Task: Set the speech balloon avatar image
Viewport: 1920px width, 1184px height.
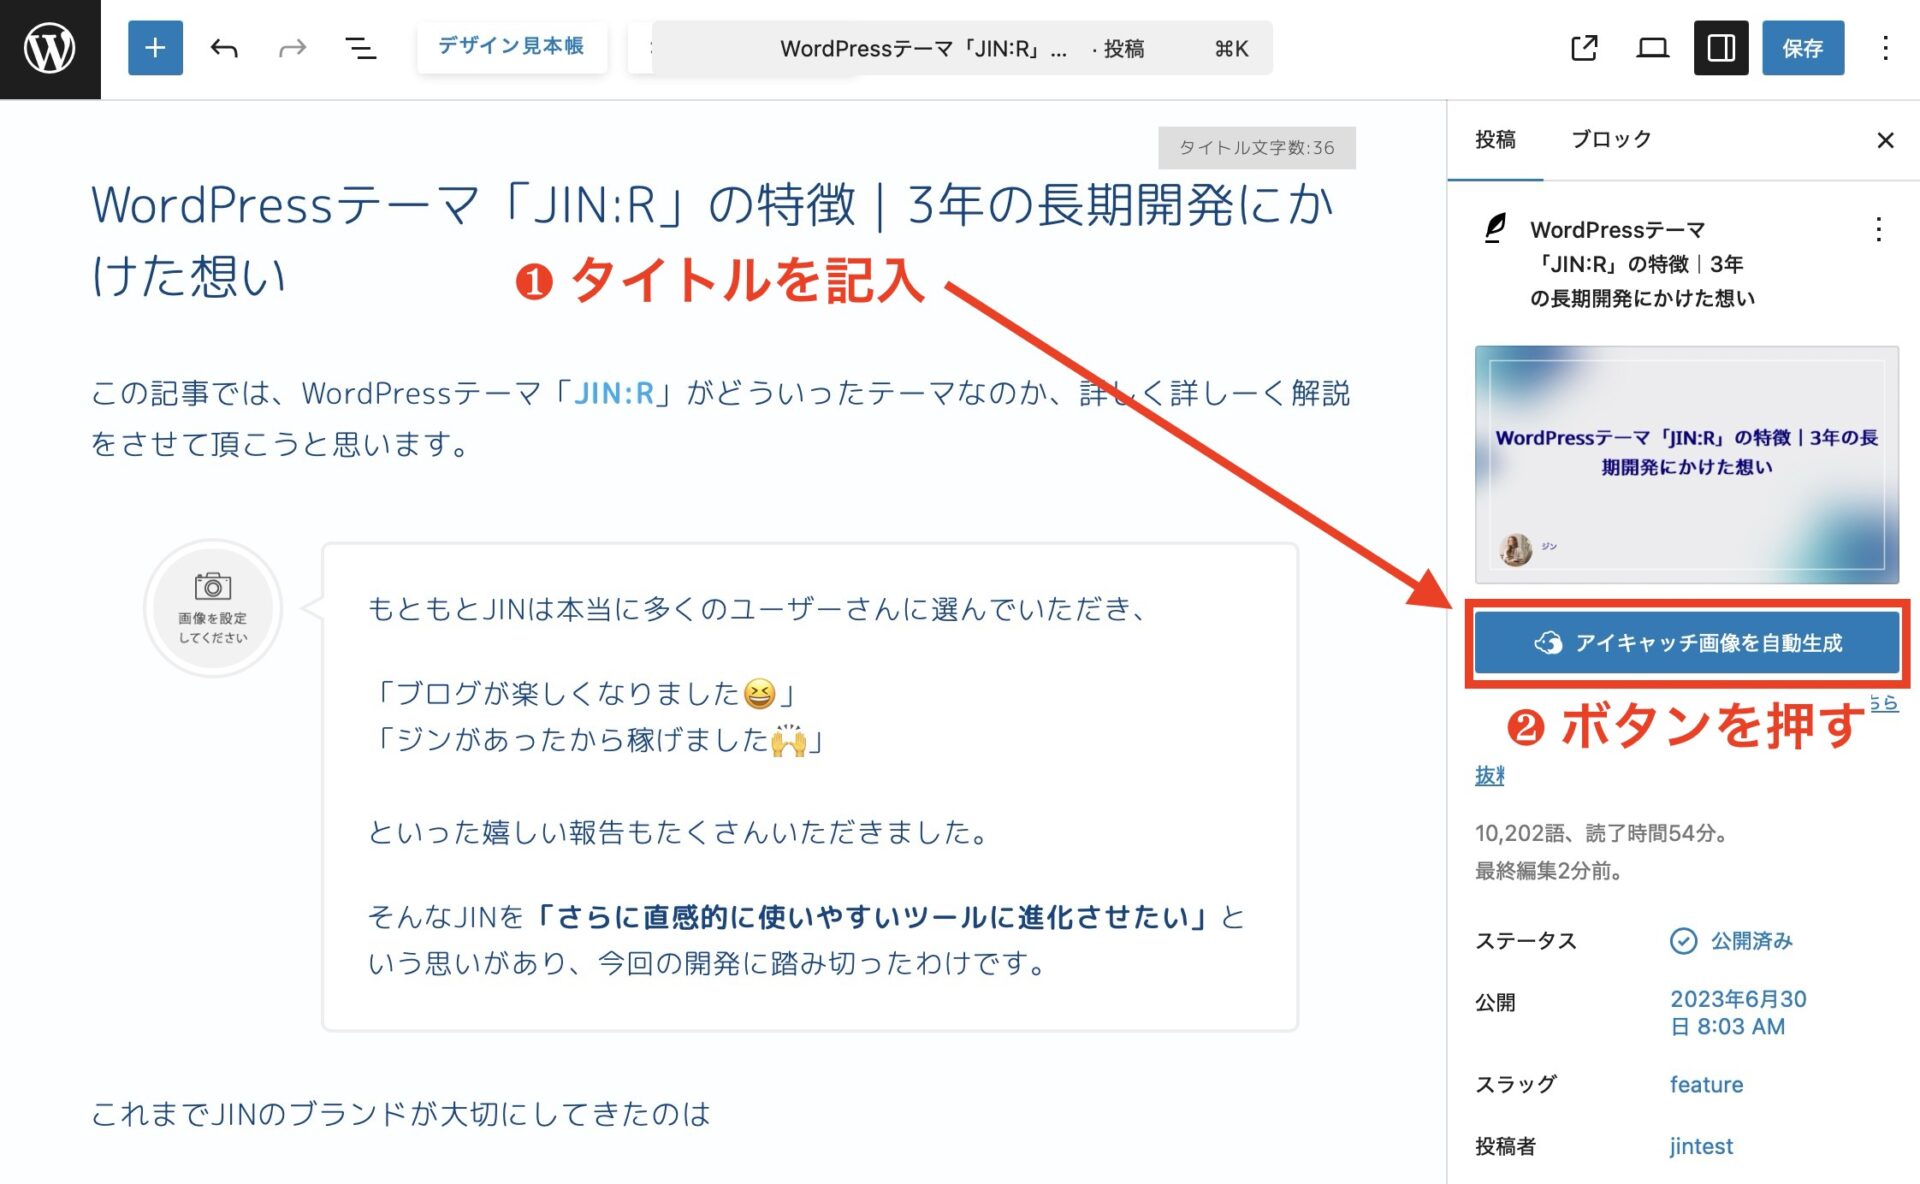Action: [213, 608]
